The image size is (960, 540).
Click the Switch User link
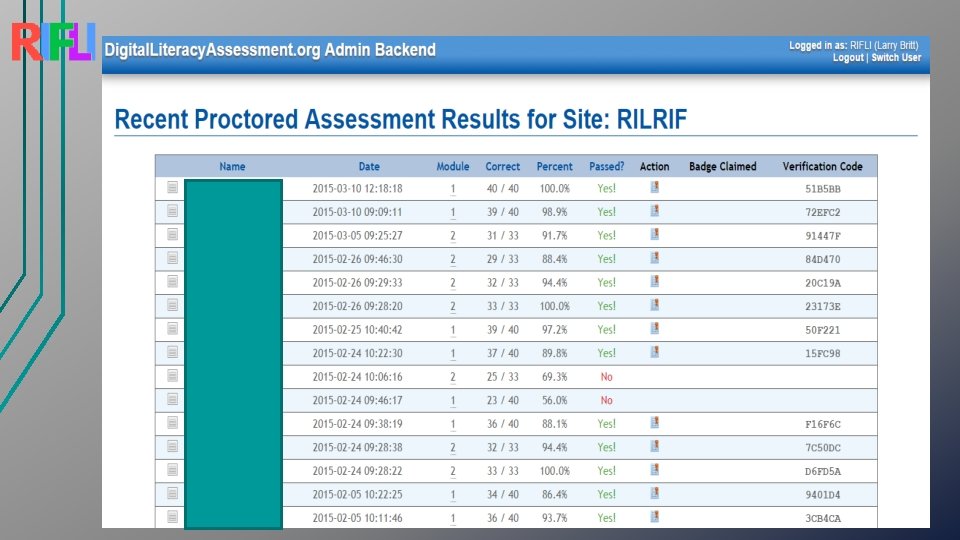(x=896, y=58)
